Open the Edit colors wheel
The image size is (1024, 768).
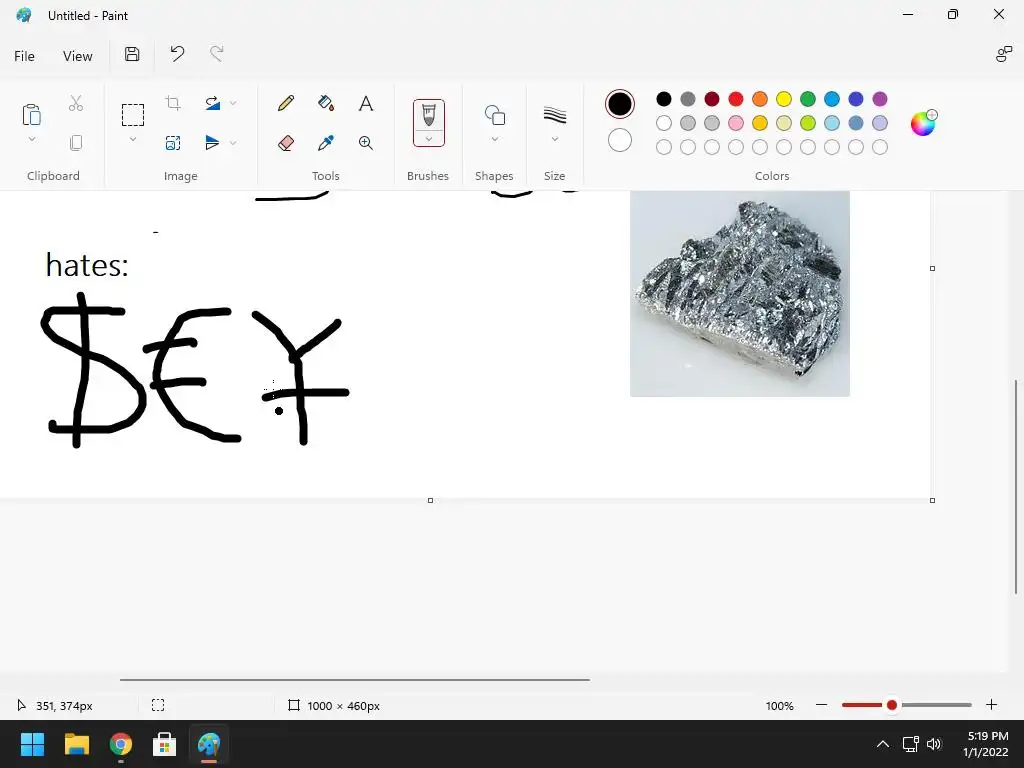[923, 123]
